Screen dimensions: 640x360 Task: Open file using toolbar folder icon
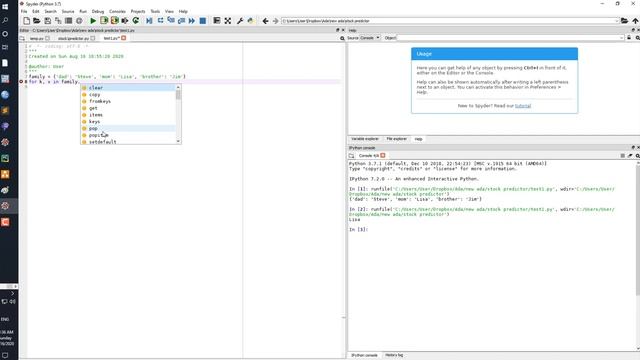point(37,21)
